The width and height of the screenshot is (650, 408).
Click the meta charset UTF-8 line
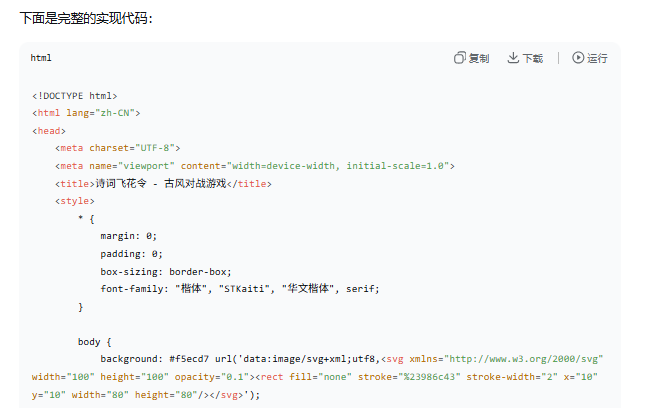pyautogui.click(x=118, y=148)
